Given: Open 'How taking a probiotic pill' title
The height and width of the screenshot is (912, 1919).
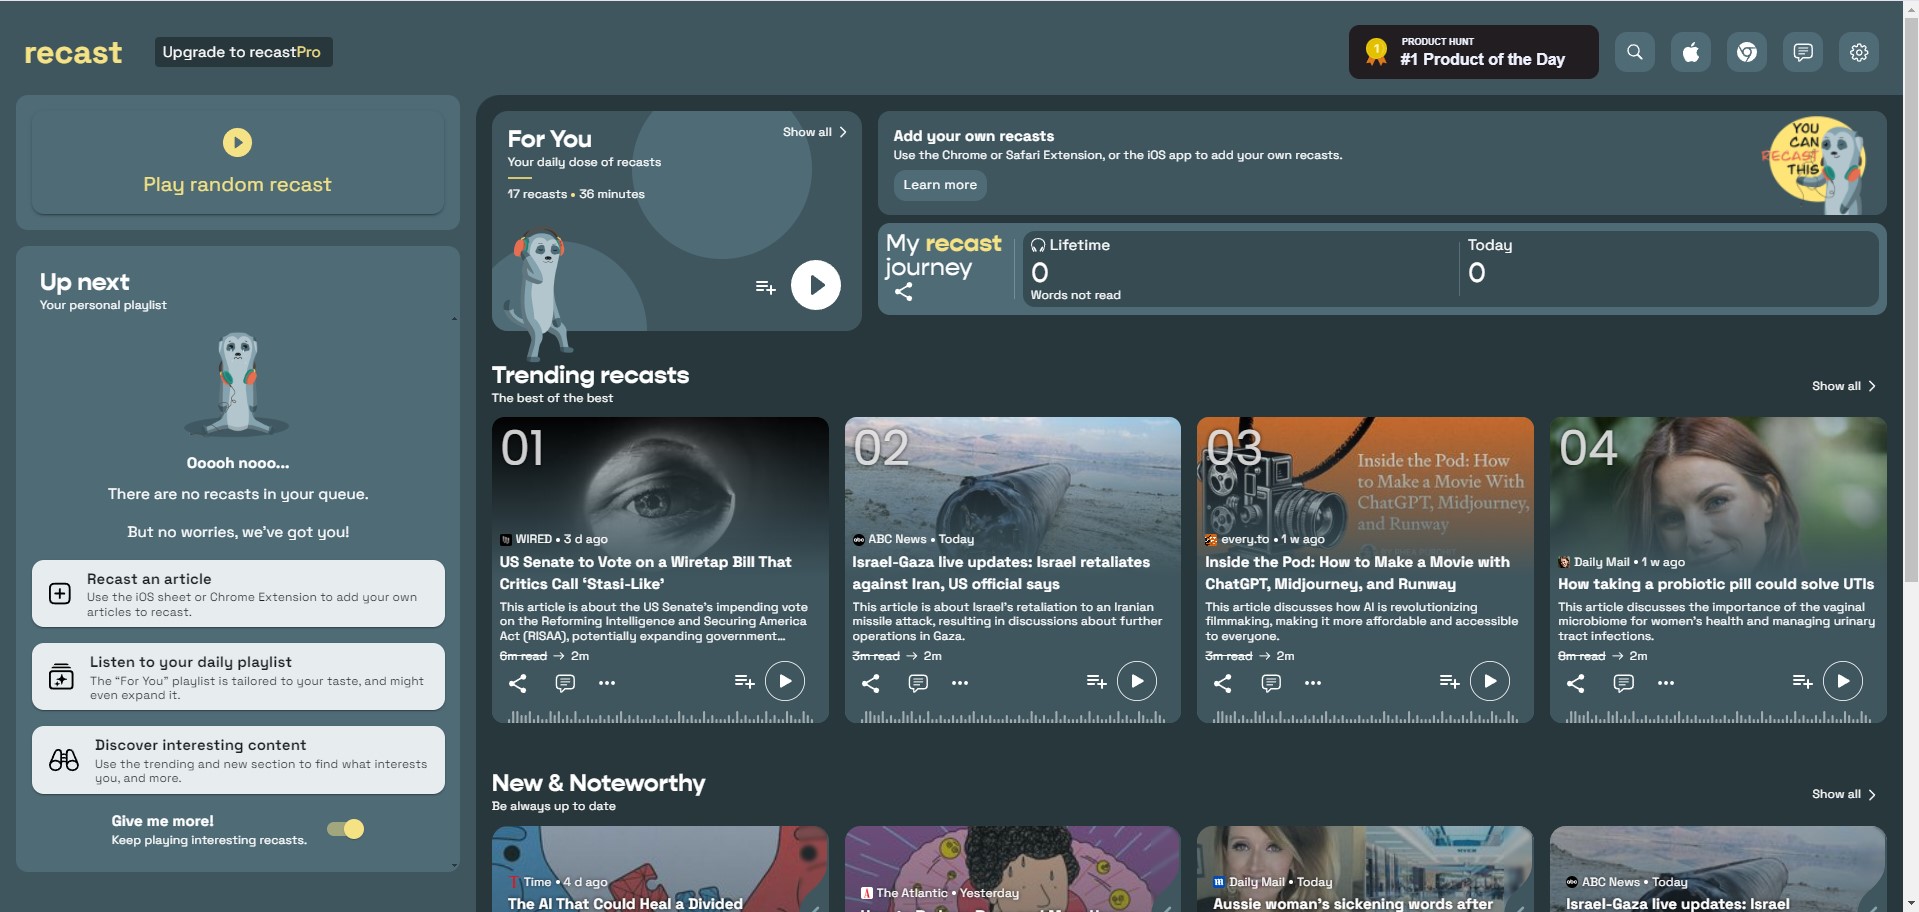Looking at the screenshot, I should [x=1716, y=584].
